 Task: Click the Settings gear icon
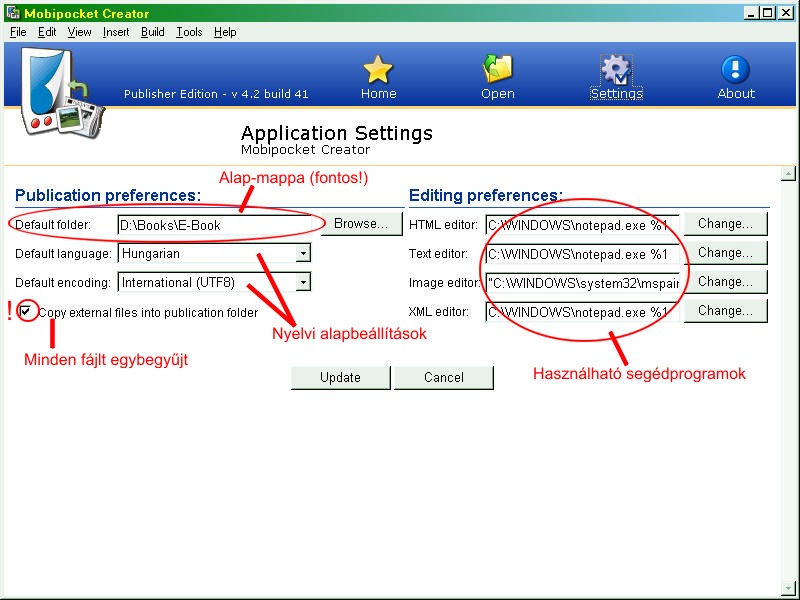pos(616,69)
